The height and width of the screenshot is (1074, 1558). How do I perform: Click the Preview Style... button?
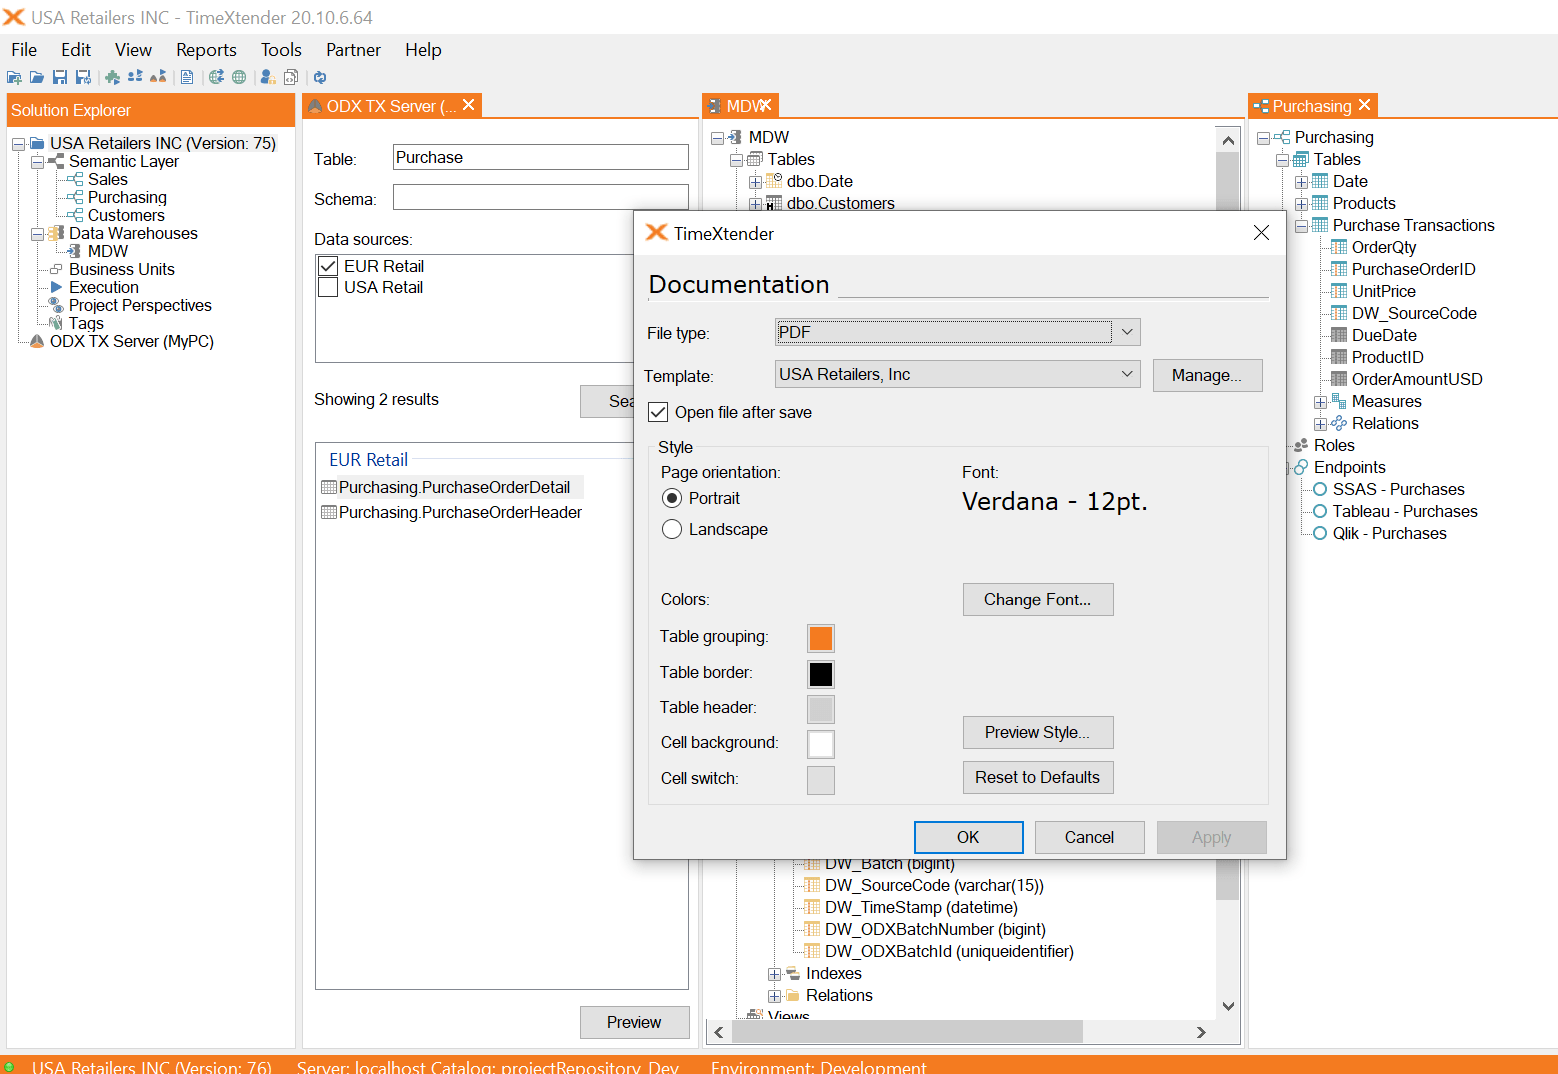[x=1038, y=732]
